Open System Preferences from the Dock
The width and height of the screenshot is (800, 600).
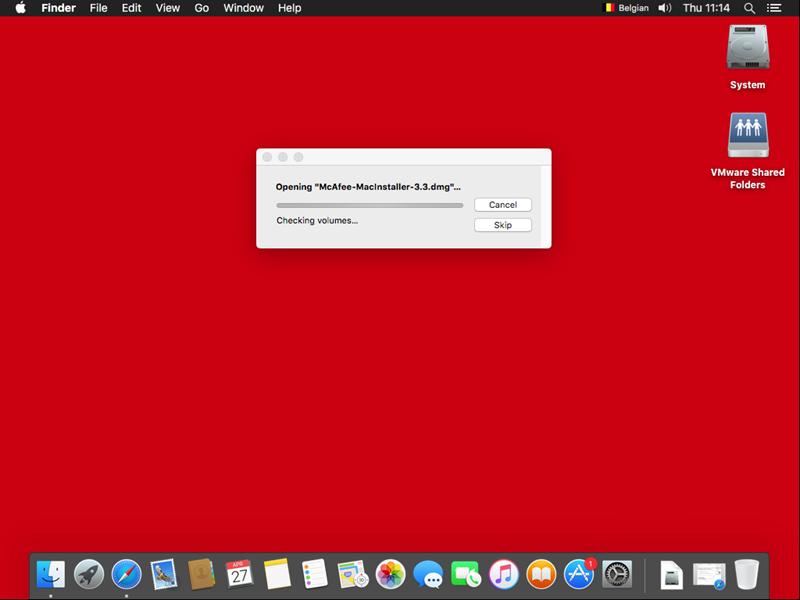click(617, 574)
